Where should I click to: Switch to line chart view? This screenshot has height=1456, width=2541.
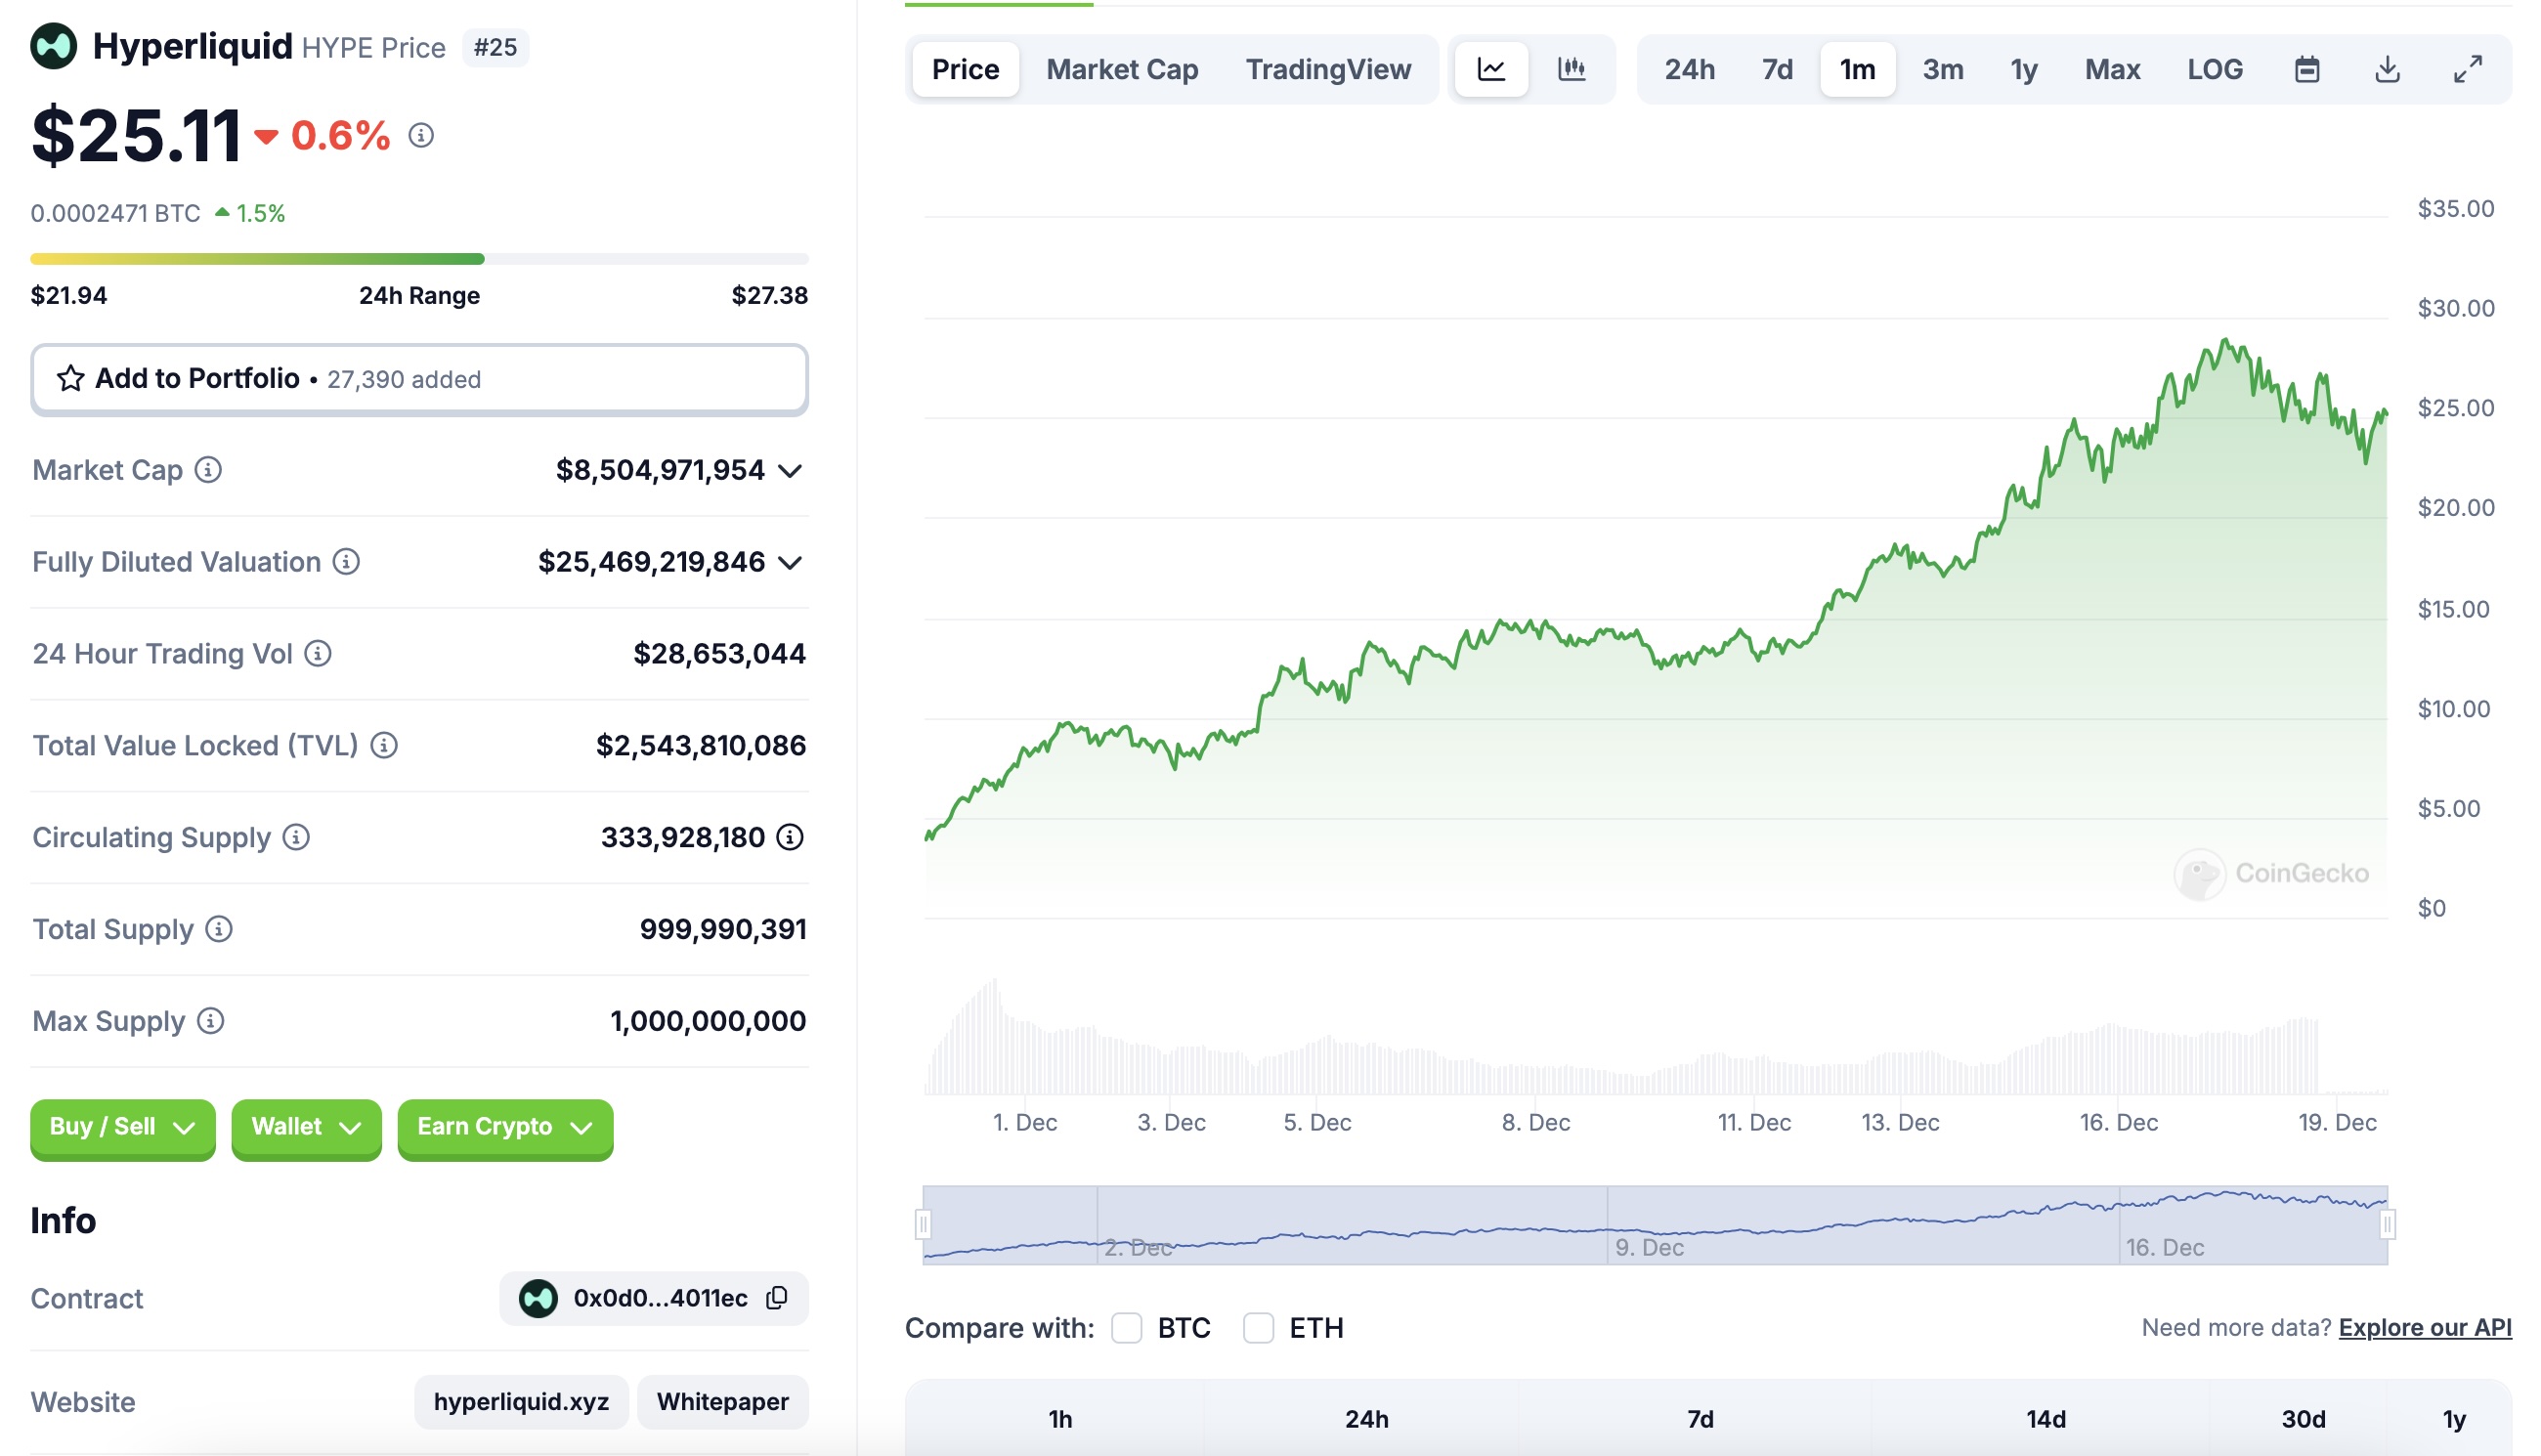(1491, 69)
